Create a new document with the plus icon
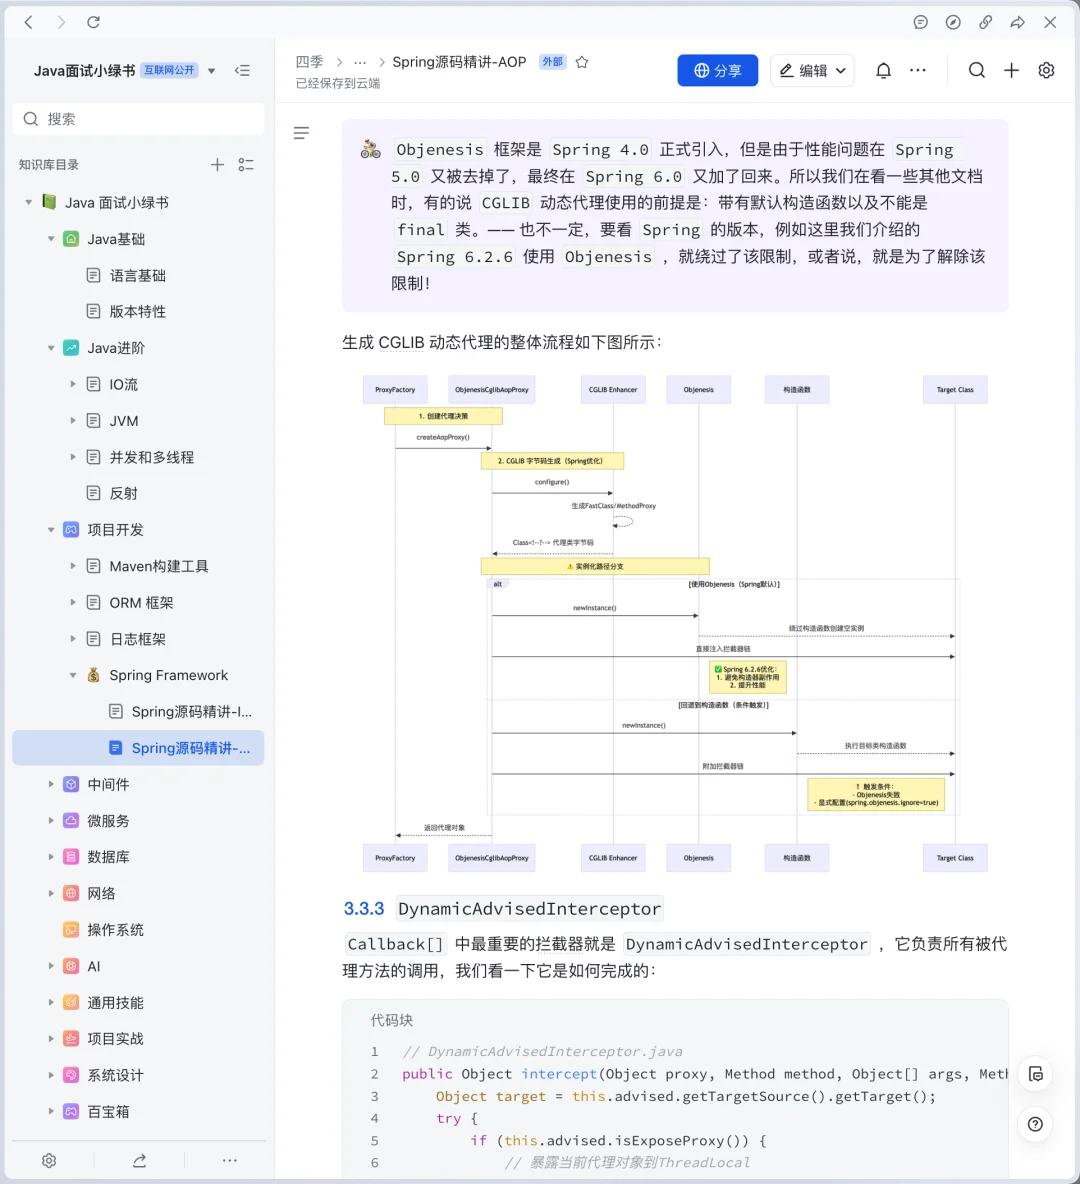1080x1184 pixels. (x=1011, y=70)
